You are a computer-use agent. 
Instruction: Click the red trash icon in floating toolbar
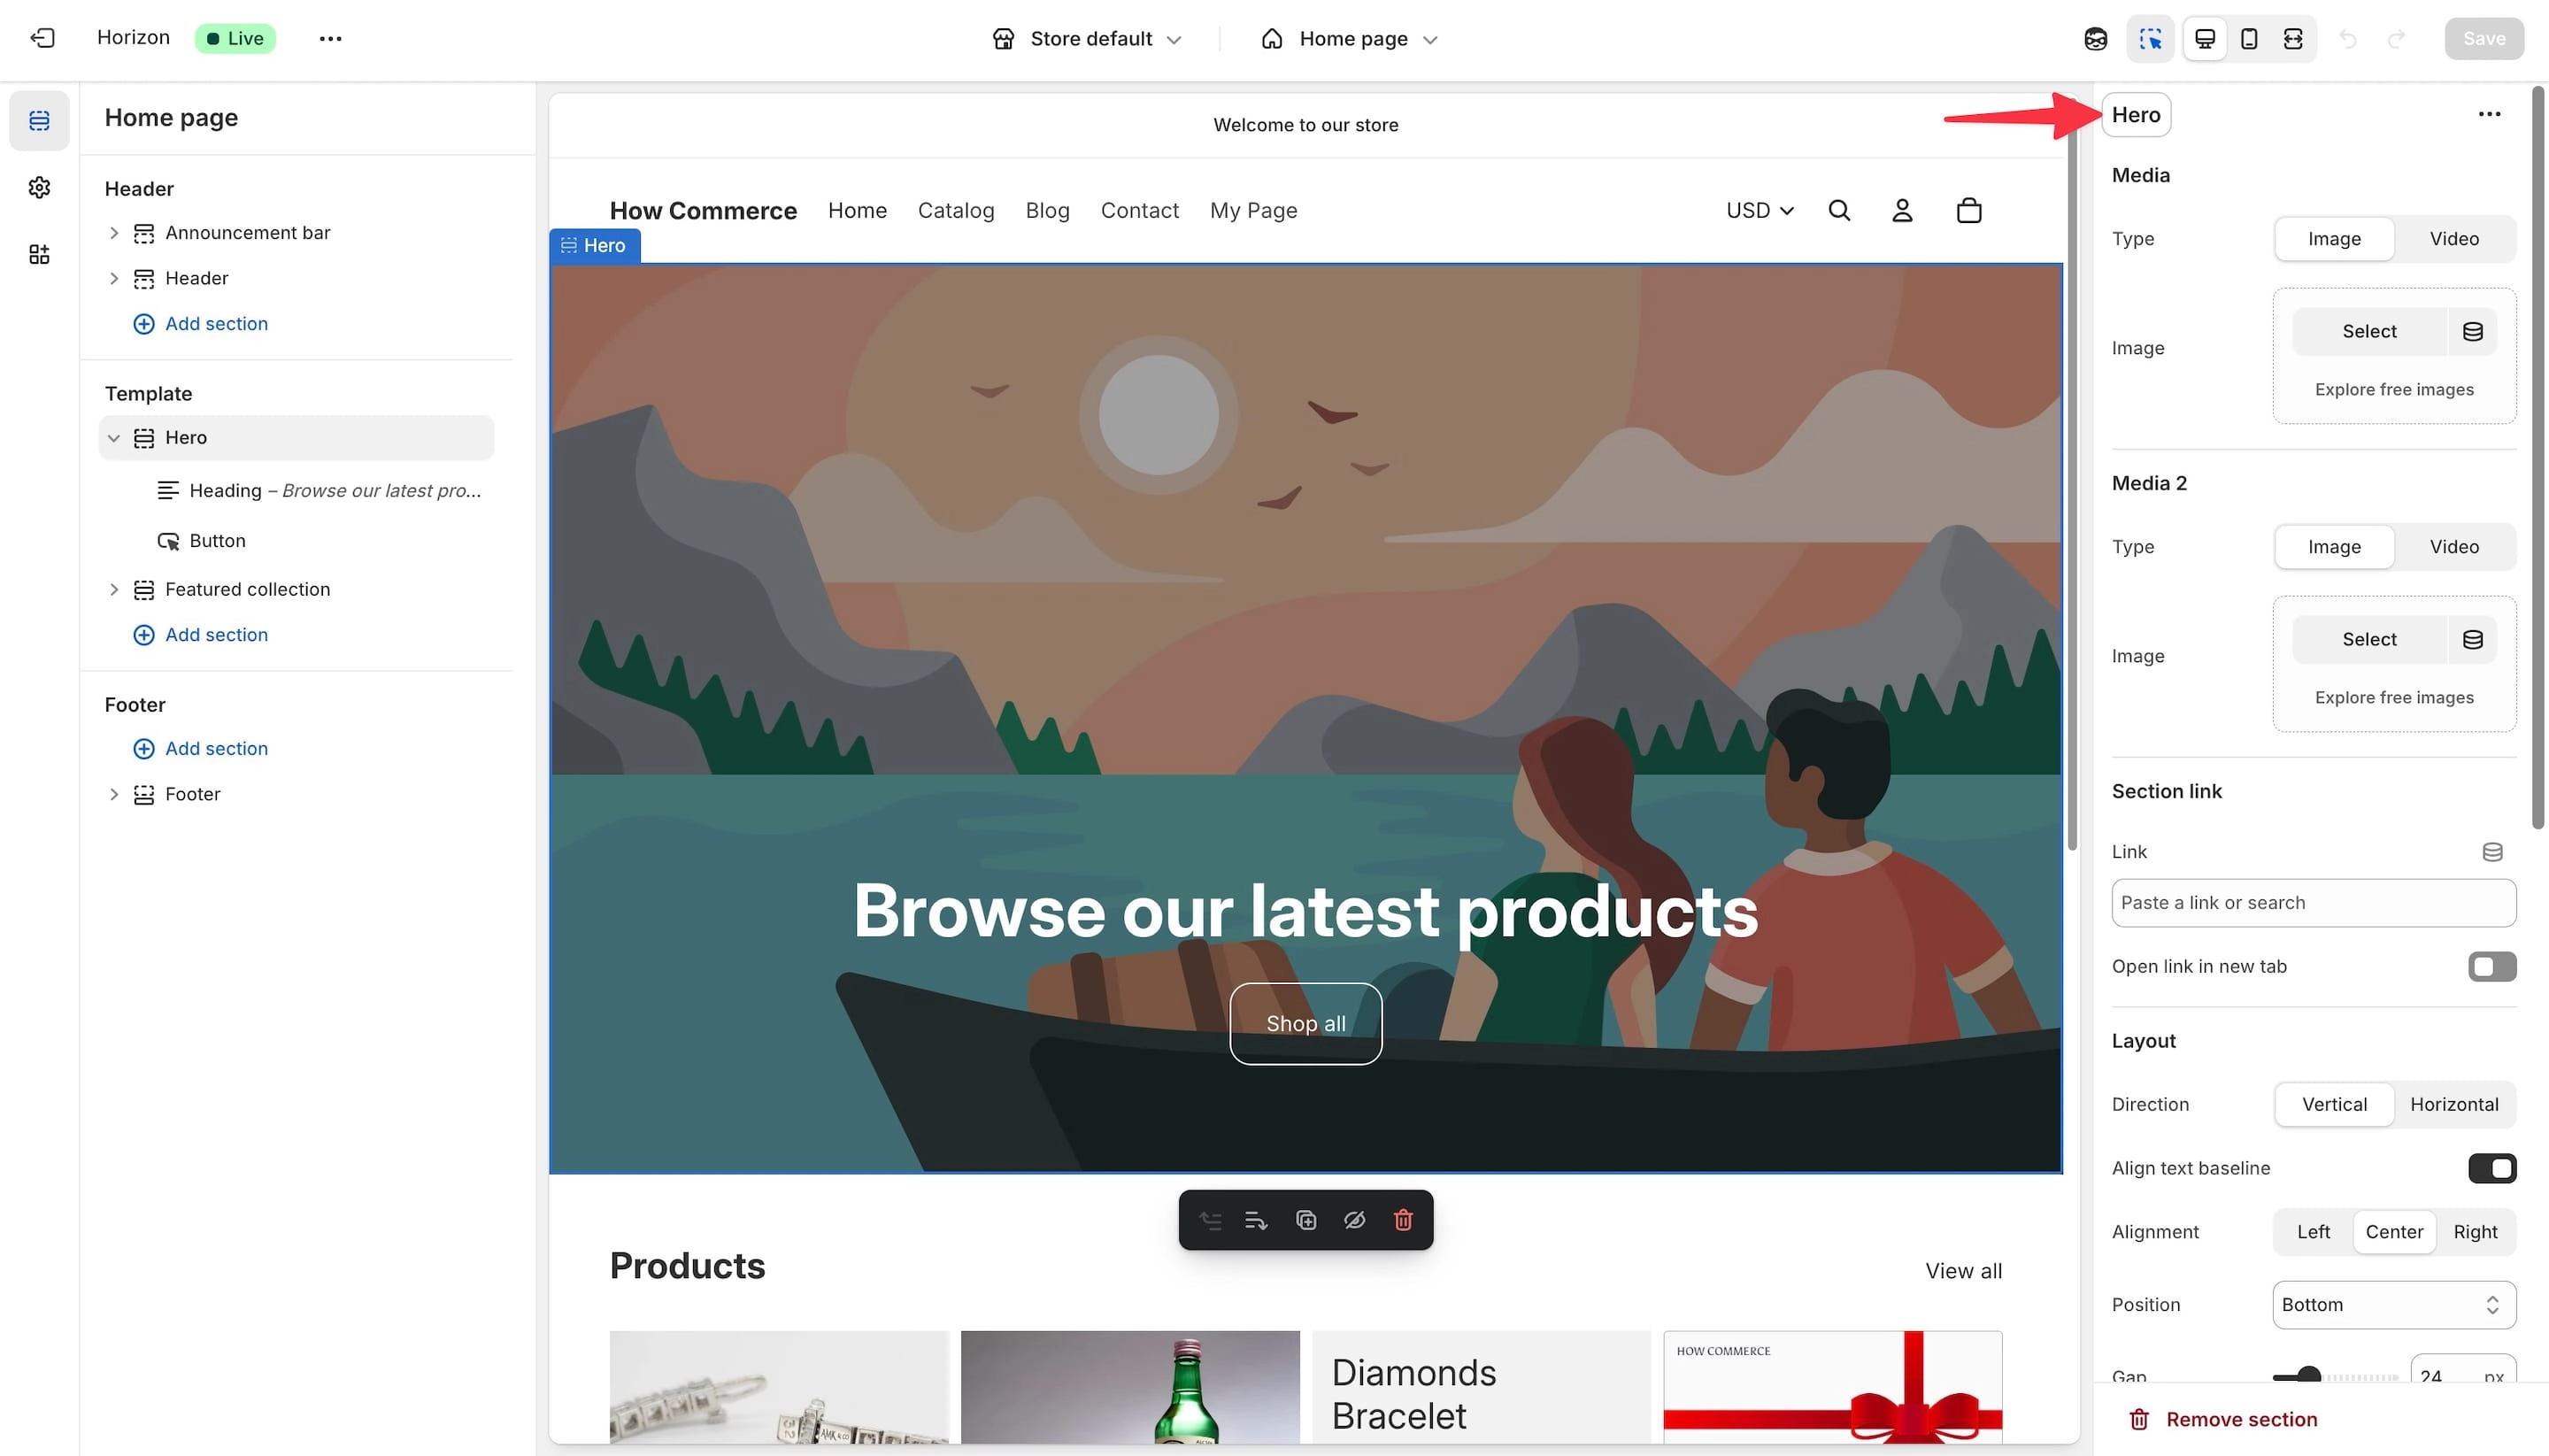(1403, 1220)
